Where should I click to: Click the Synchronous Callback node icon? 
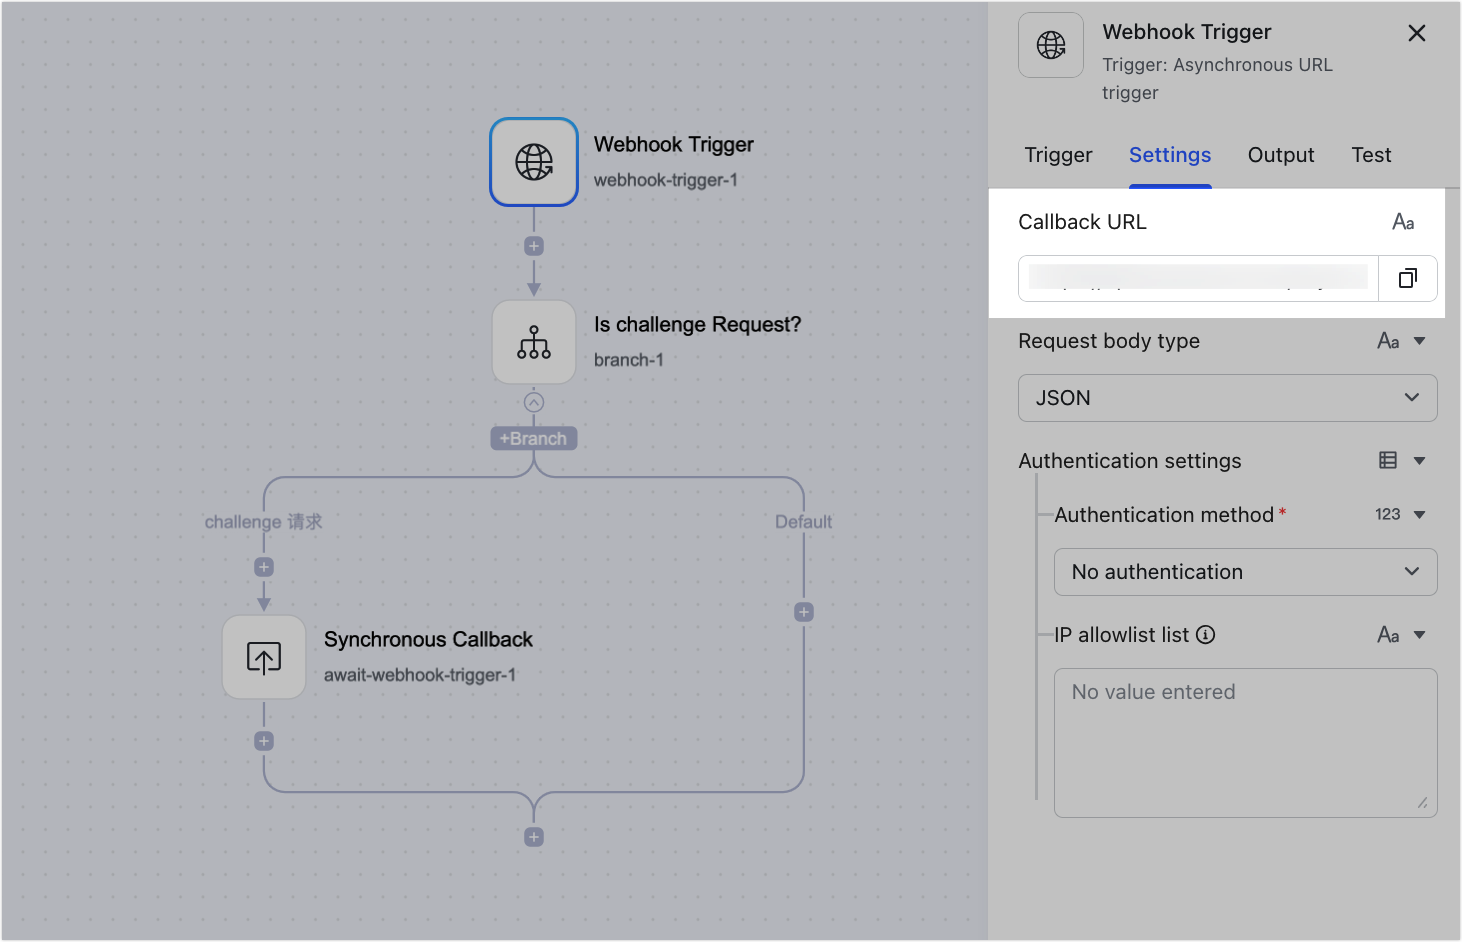(263, 657)
